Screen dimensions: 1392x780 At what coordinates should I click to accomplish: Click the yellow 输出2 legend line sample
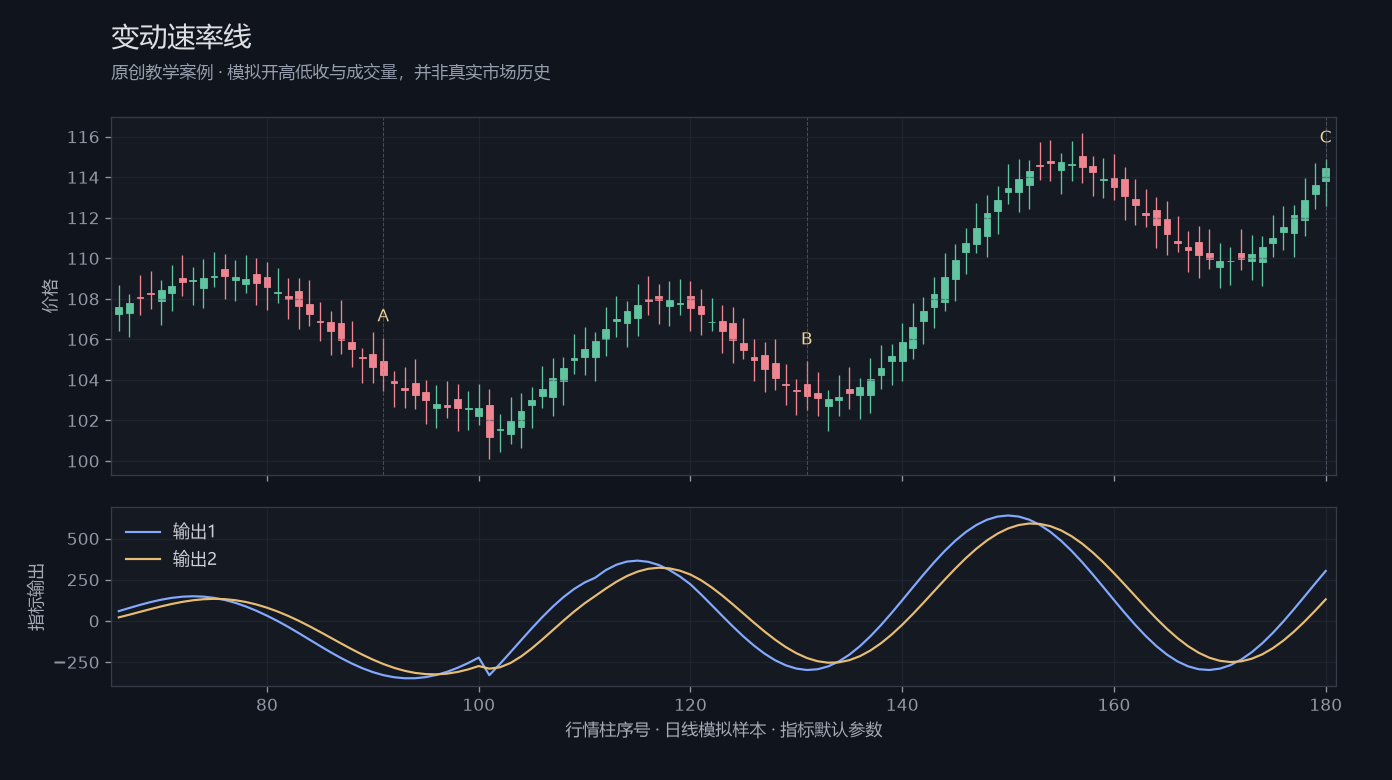click(x=142, y=559)
